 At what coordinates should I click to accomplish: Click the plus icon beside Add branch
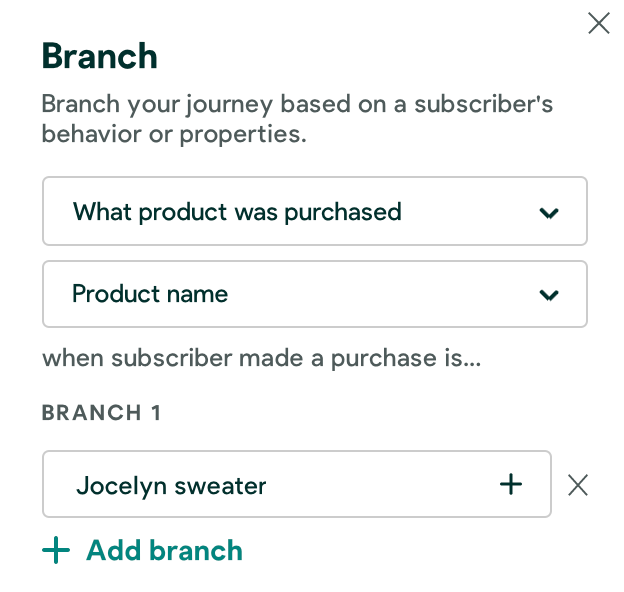coord(56,551)
